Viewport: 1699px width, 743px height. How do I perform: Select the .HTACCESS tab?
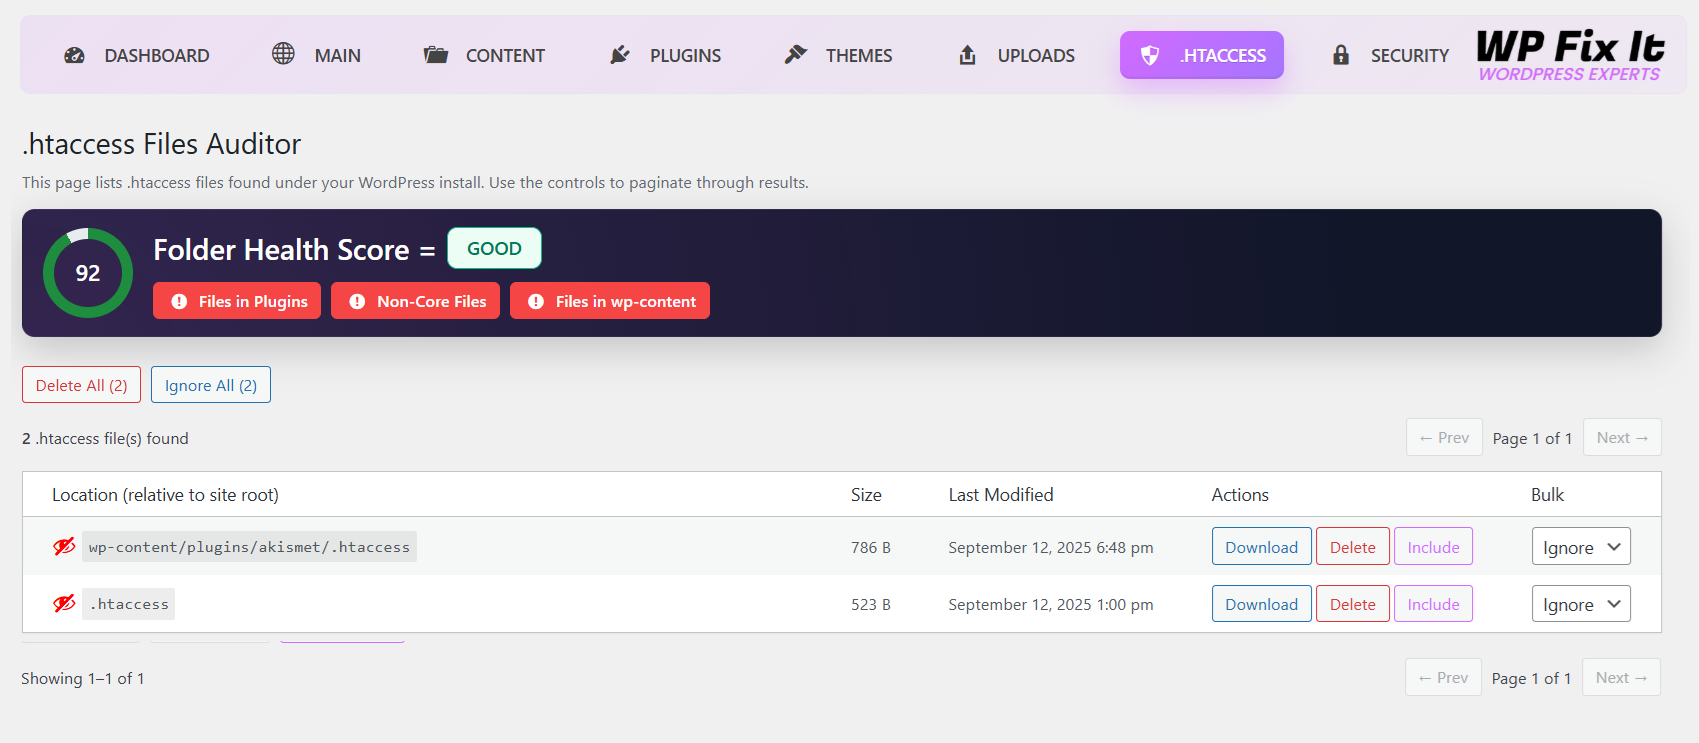[1202, 55]
